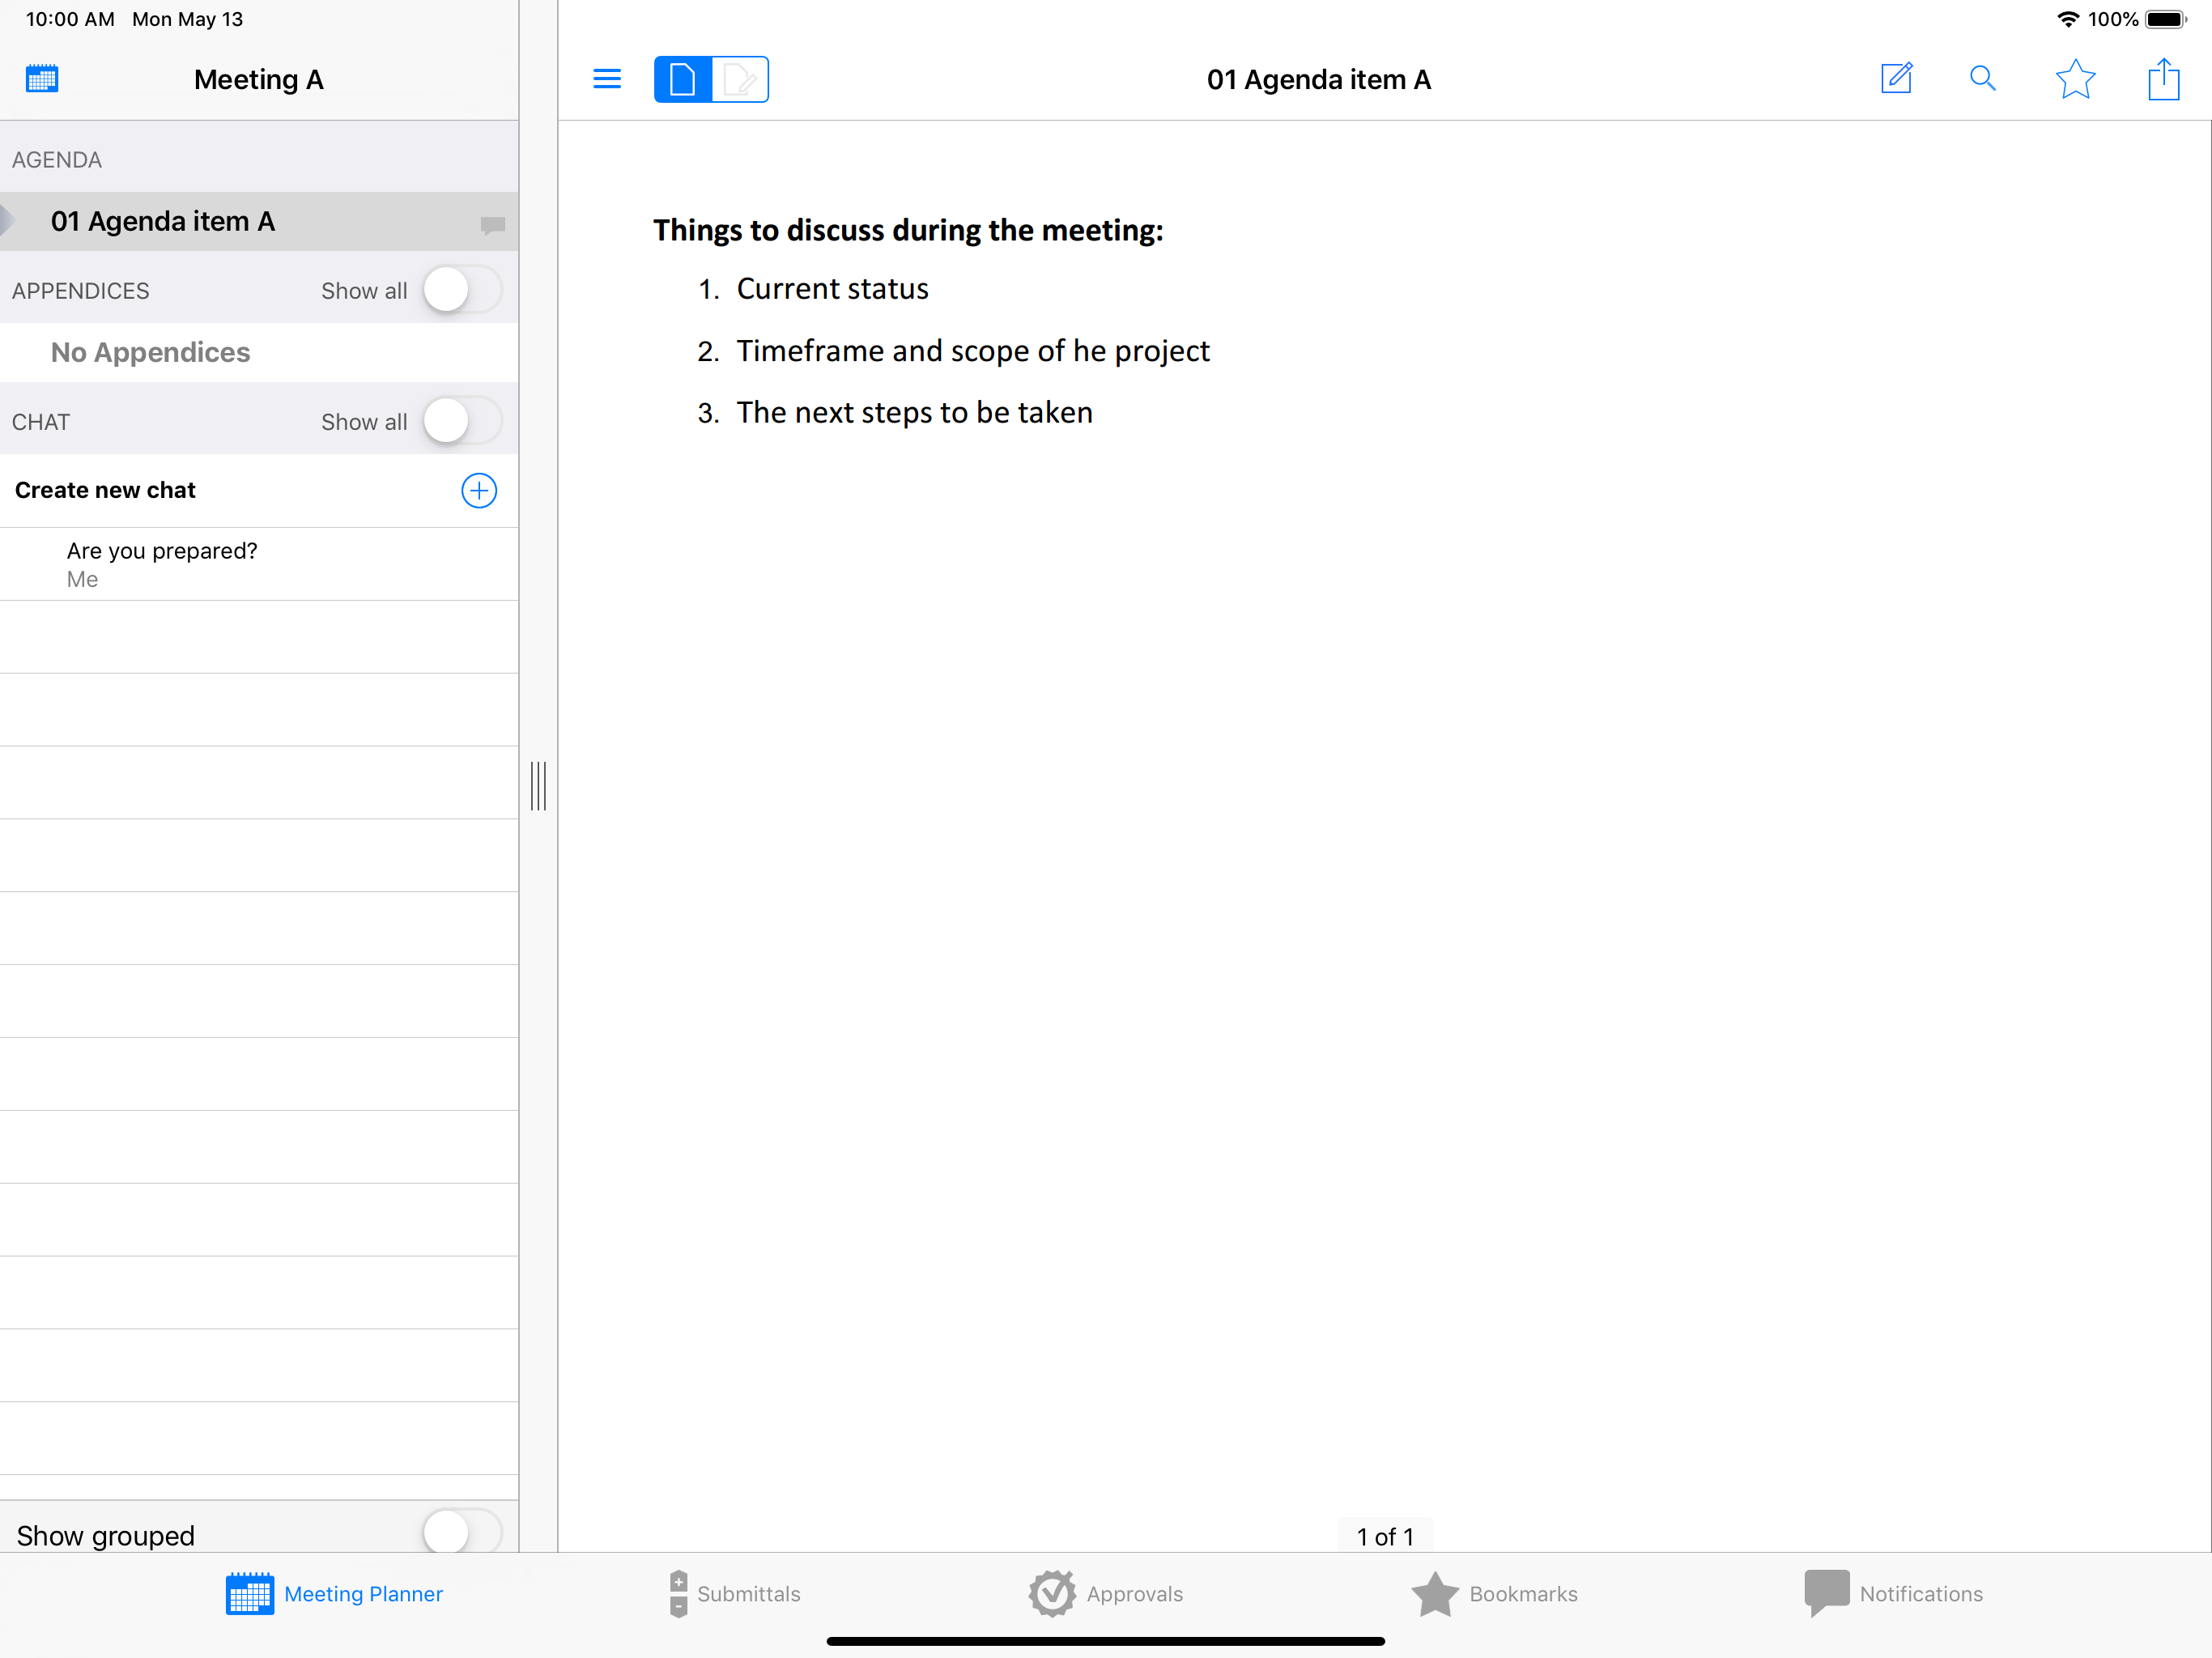Click the Create new chat label
Screen dimensions: 2212x1658
click(x=105, y=490)
